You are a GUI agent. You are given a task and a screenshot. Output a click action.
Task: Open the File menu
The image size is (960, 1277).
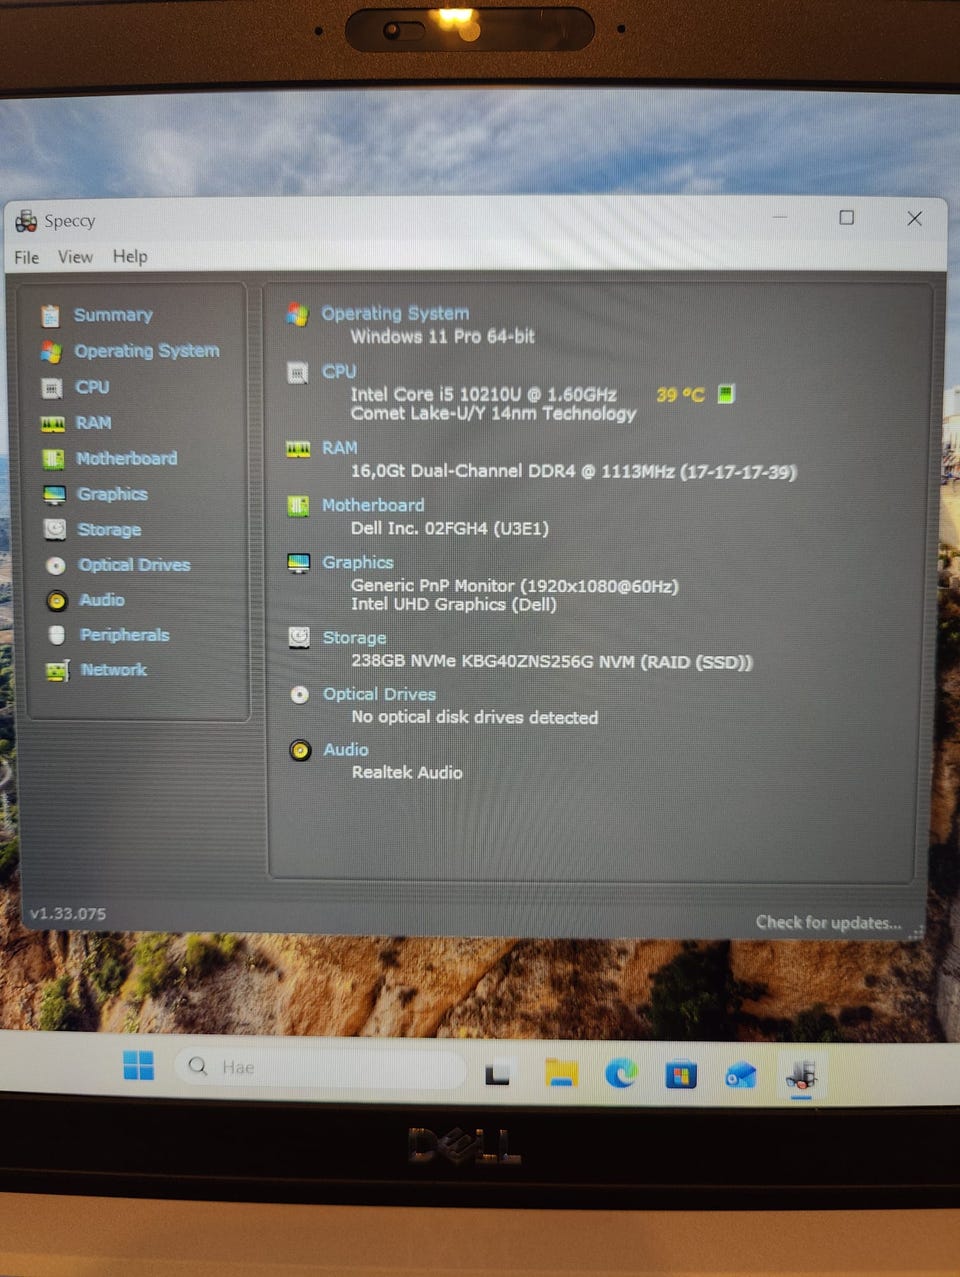(26, 257)
